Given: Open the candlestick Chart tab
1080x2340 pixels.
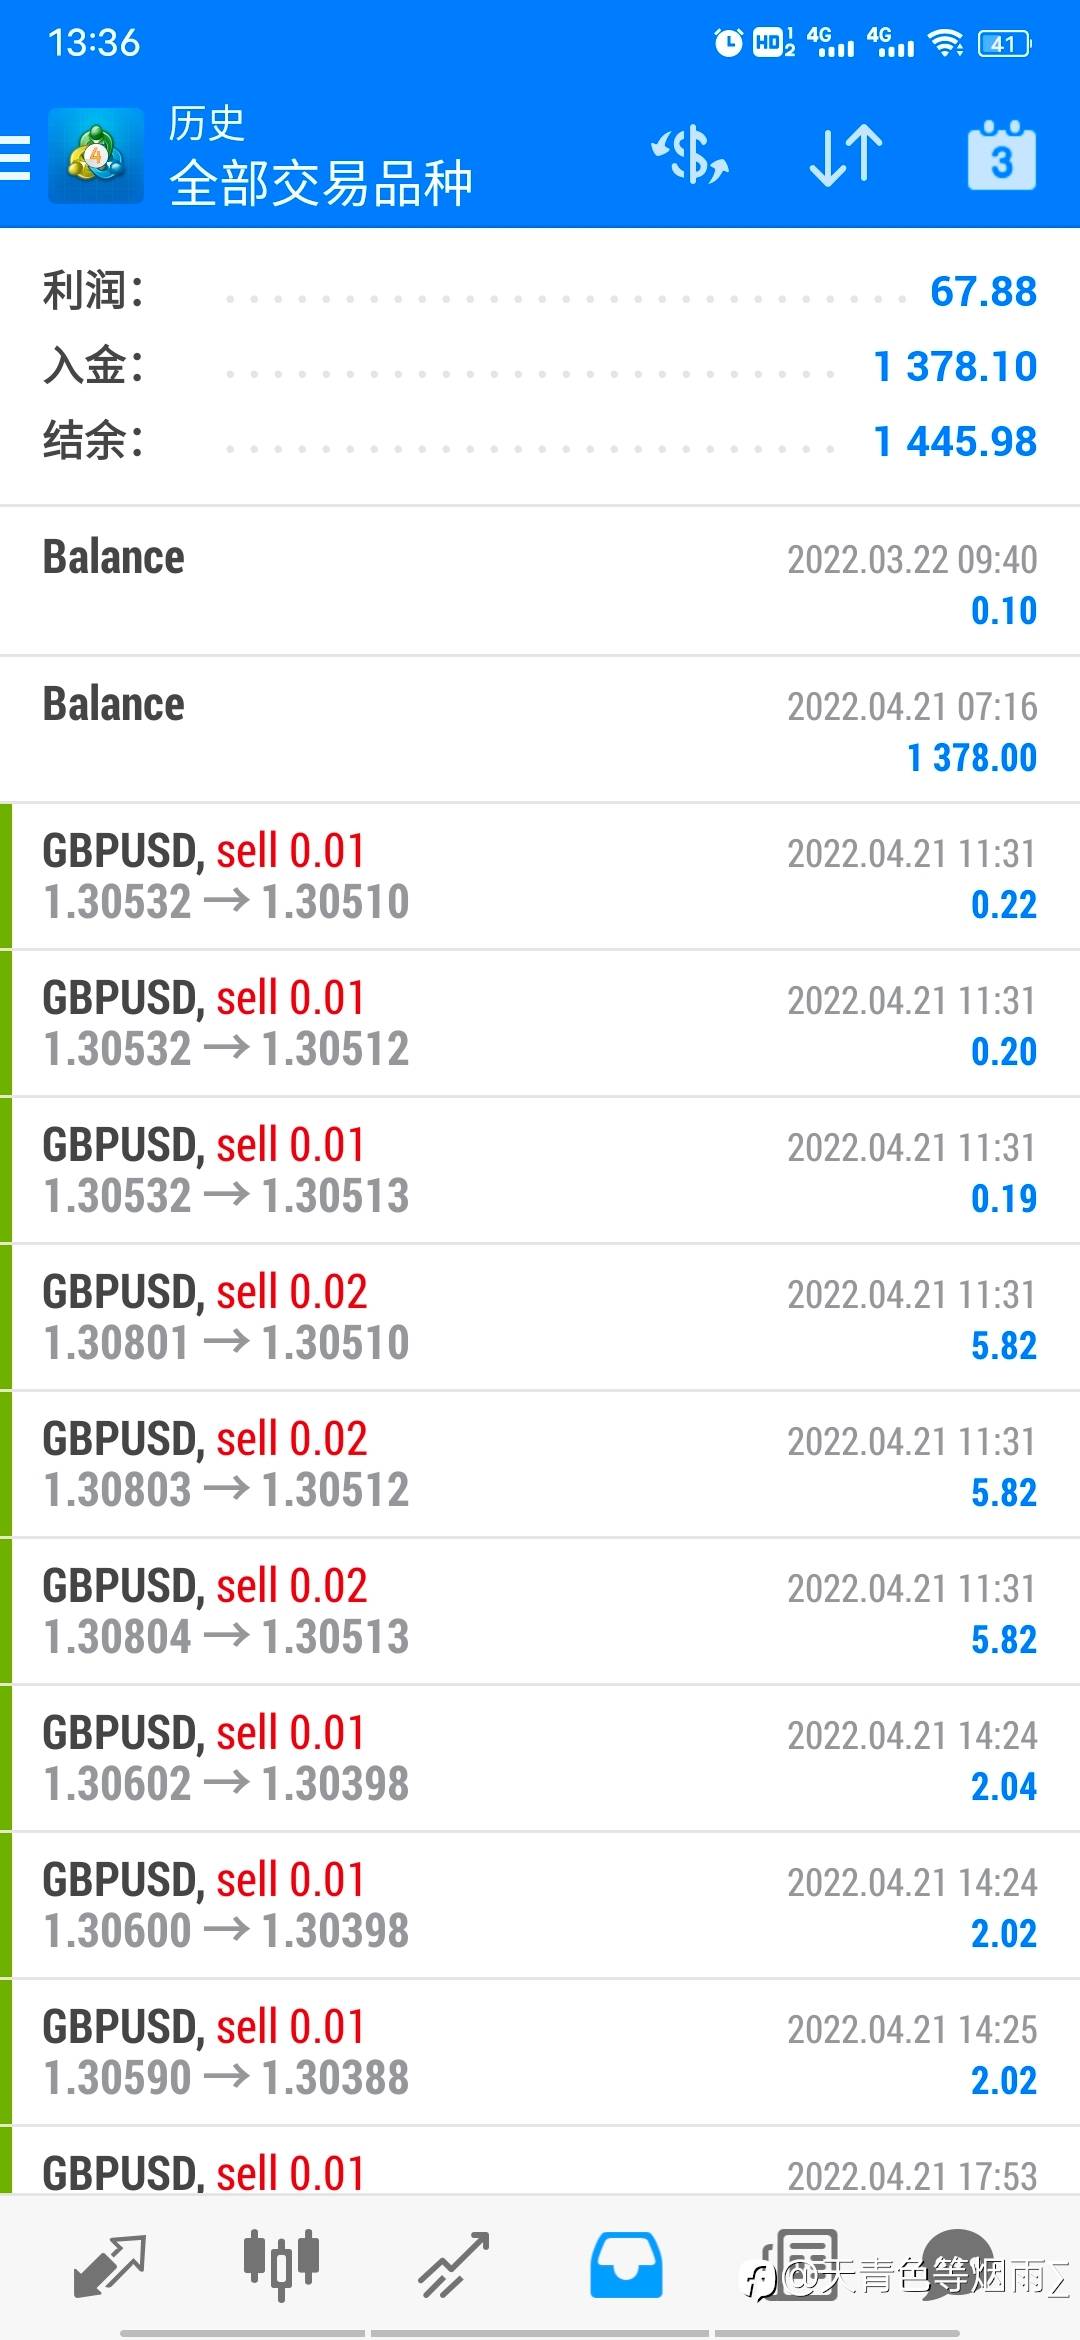Looking at the screenshot, I should [x=281, y=2264].
